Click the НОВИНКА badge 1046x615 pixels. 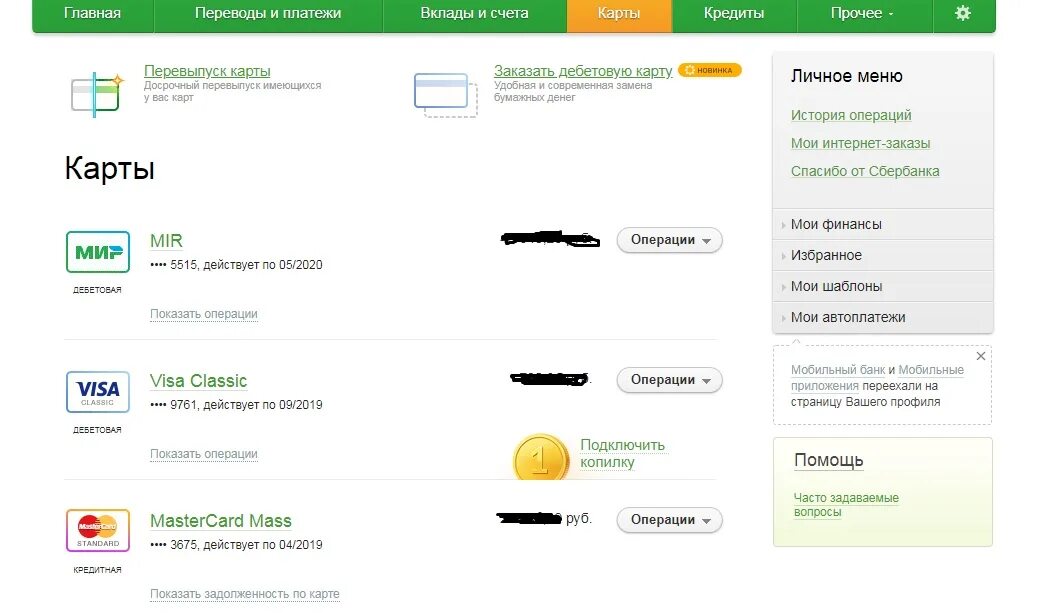pyautogui.click(x=710, y=70)
